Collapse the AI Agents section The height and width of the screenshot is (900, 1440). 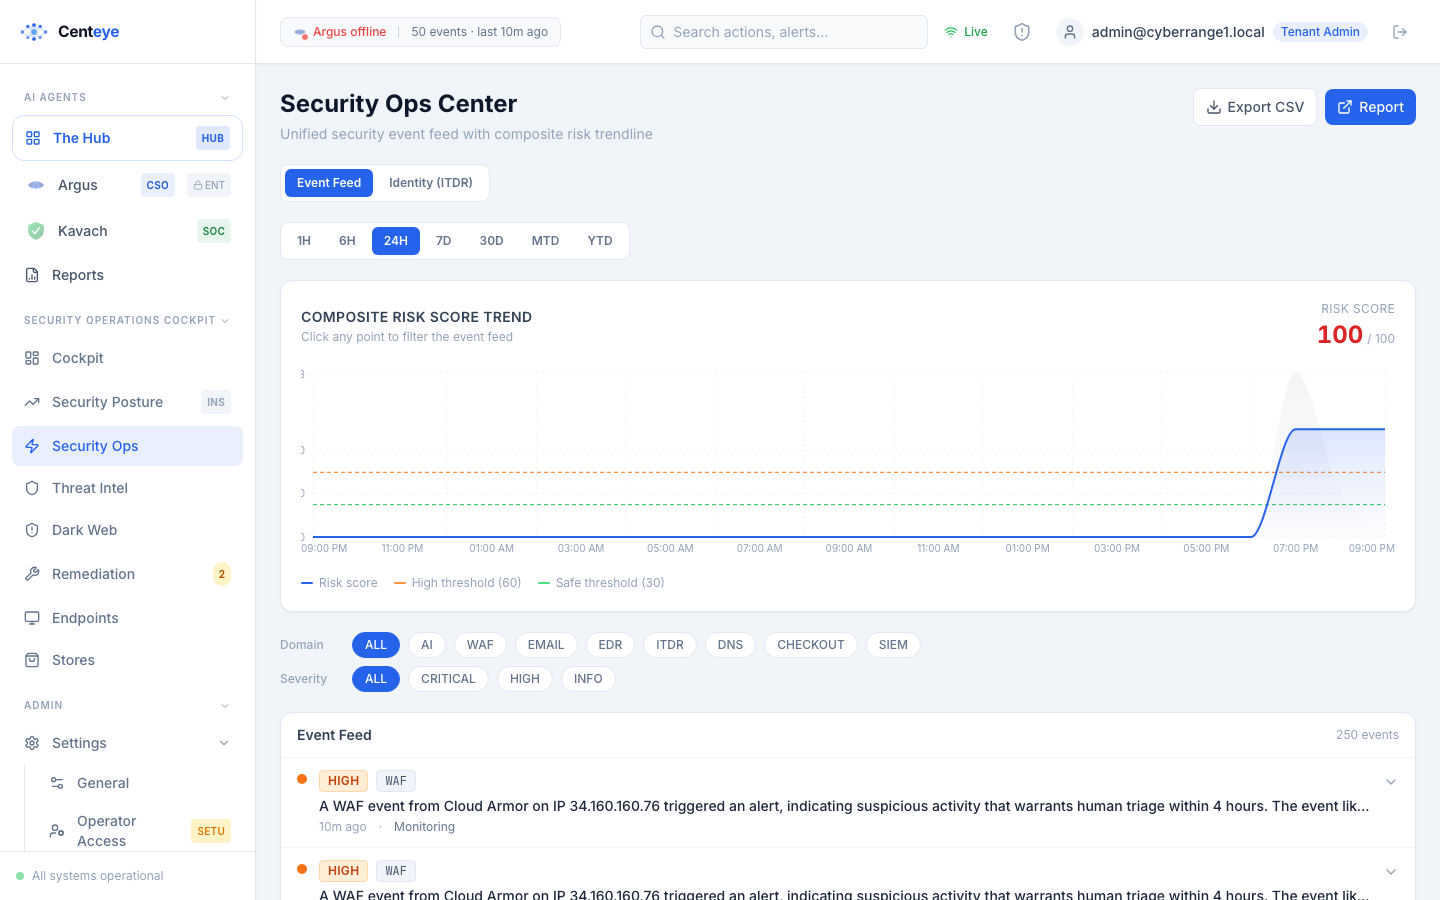click(x=225, y=98)
